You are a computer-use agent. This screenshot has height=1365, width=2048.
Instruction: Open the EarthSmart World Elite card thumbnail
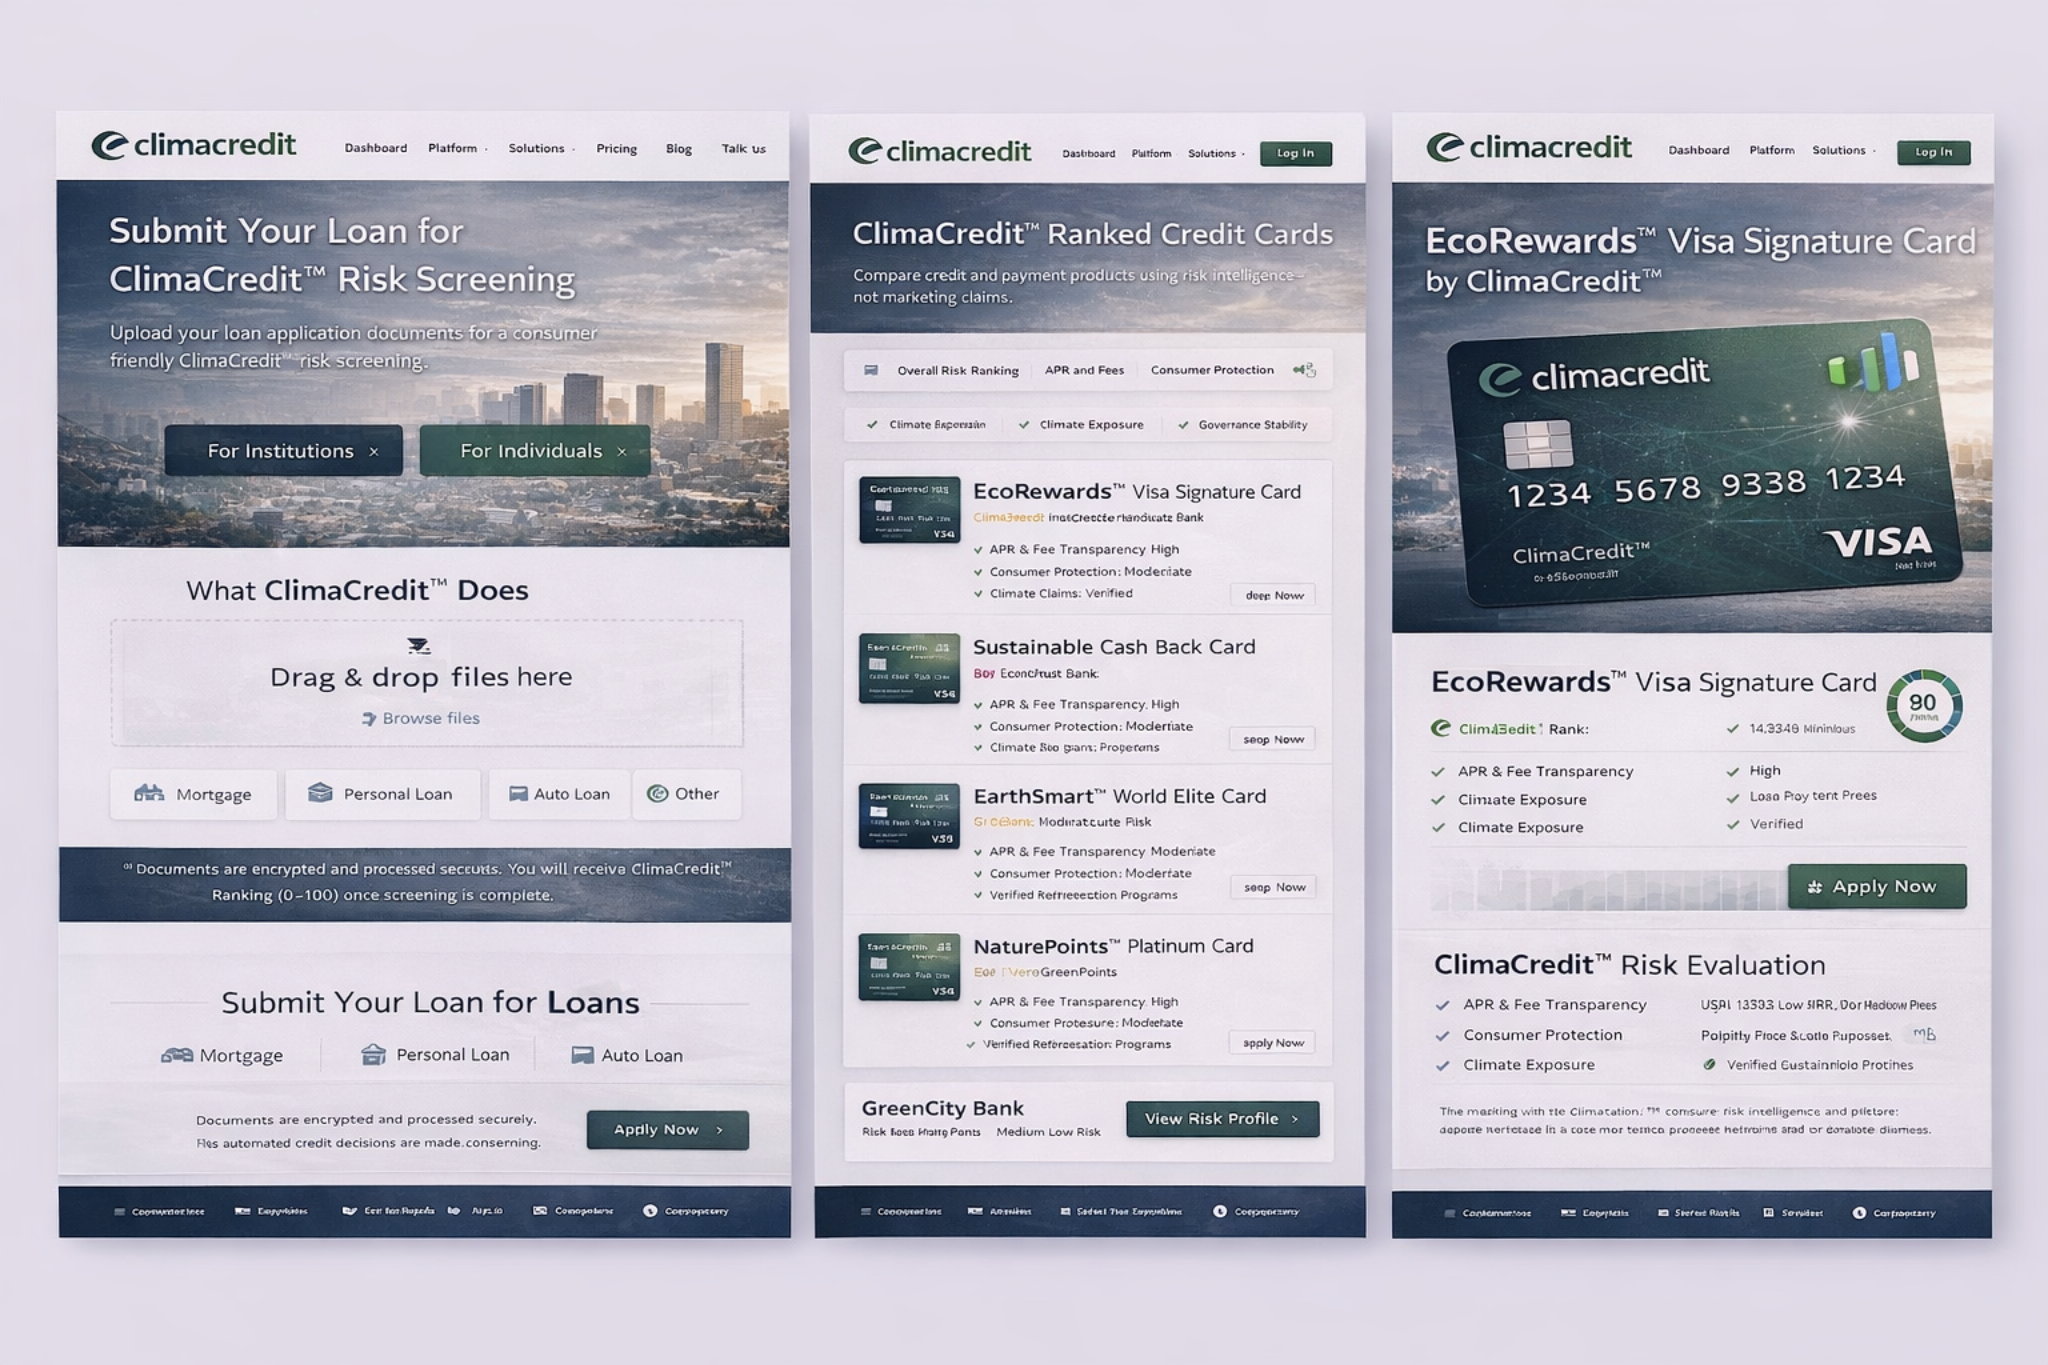pyautogui.click(x=909, y=816)
